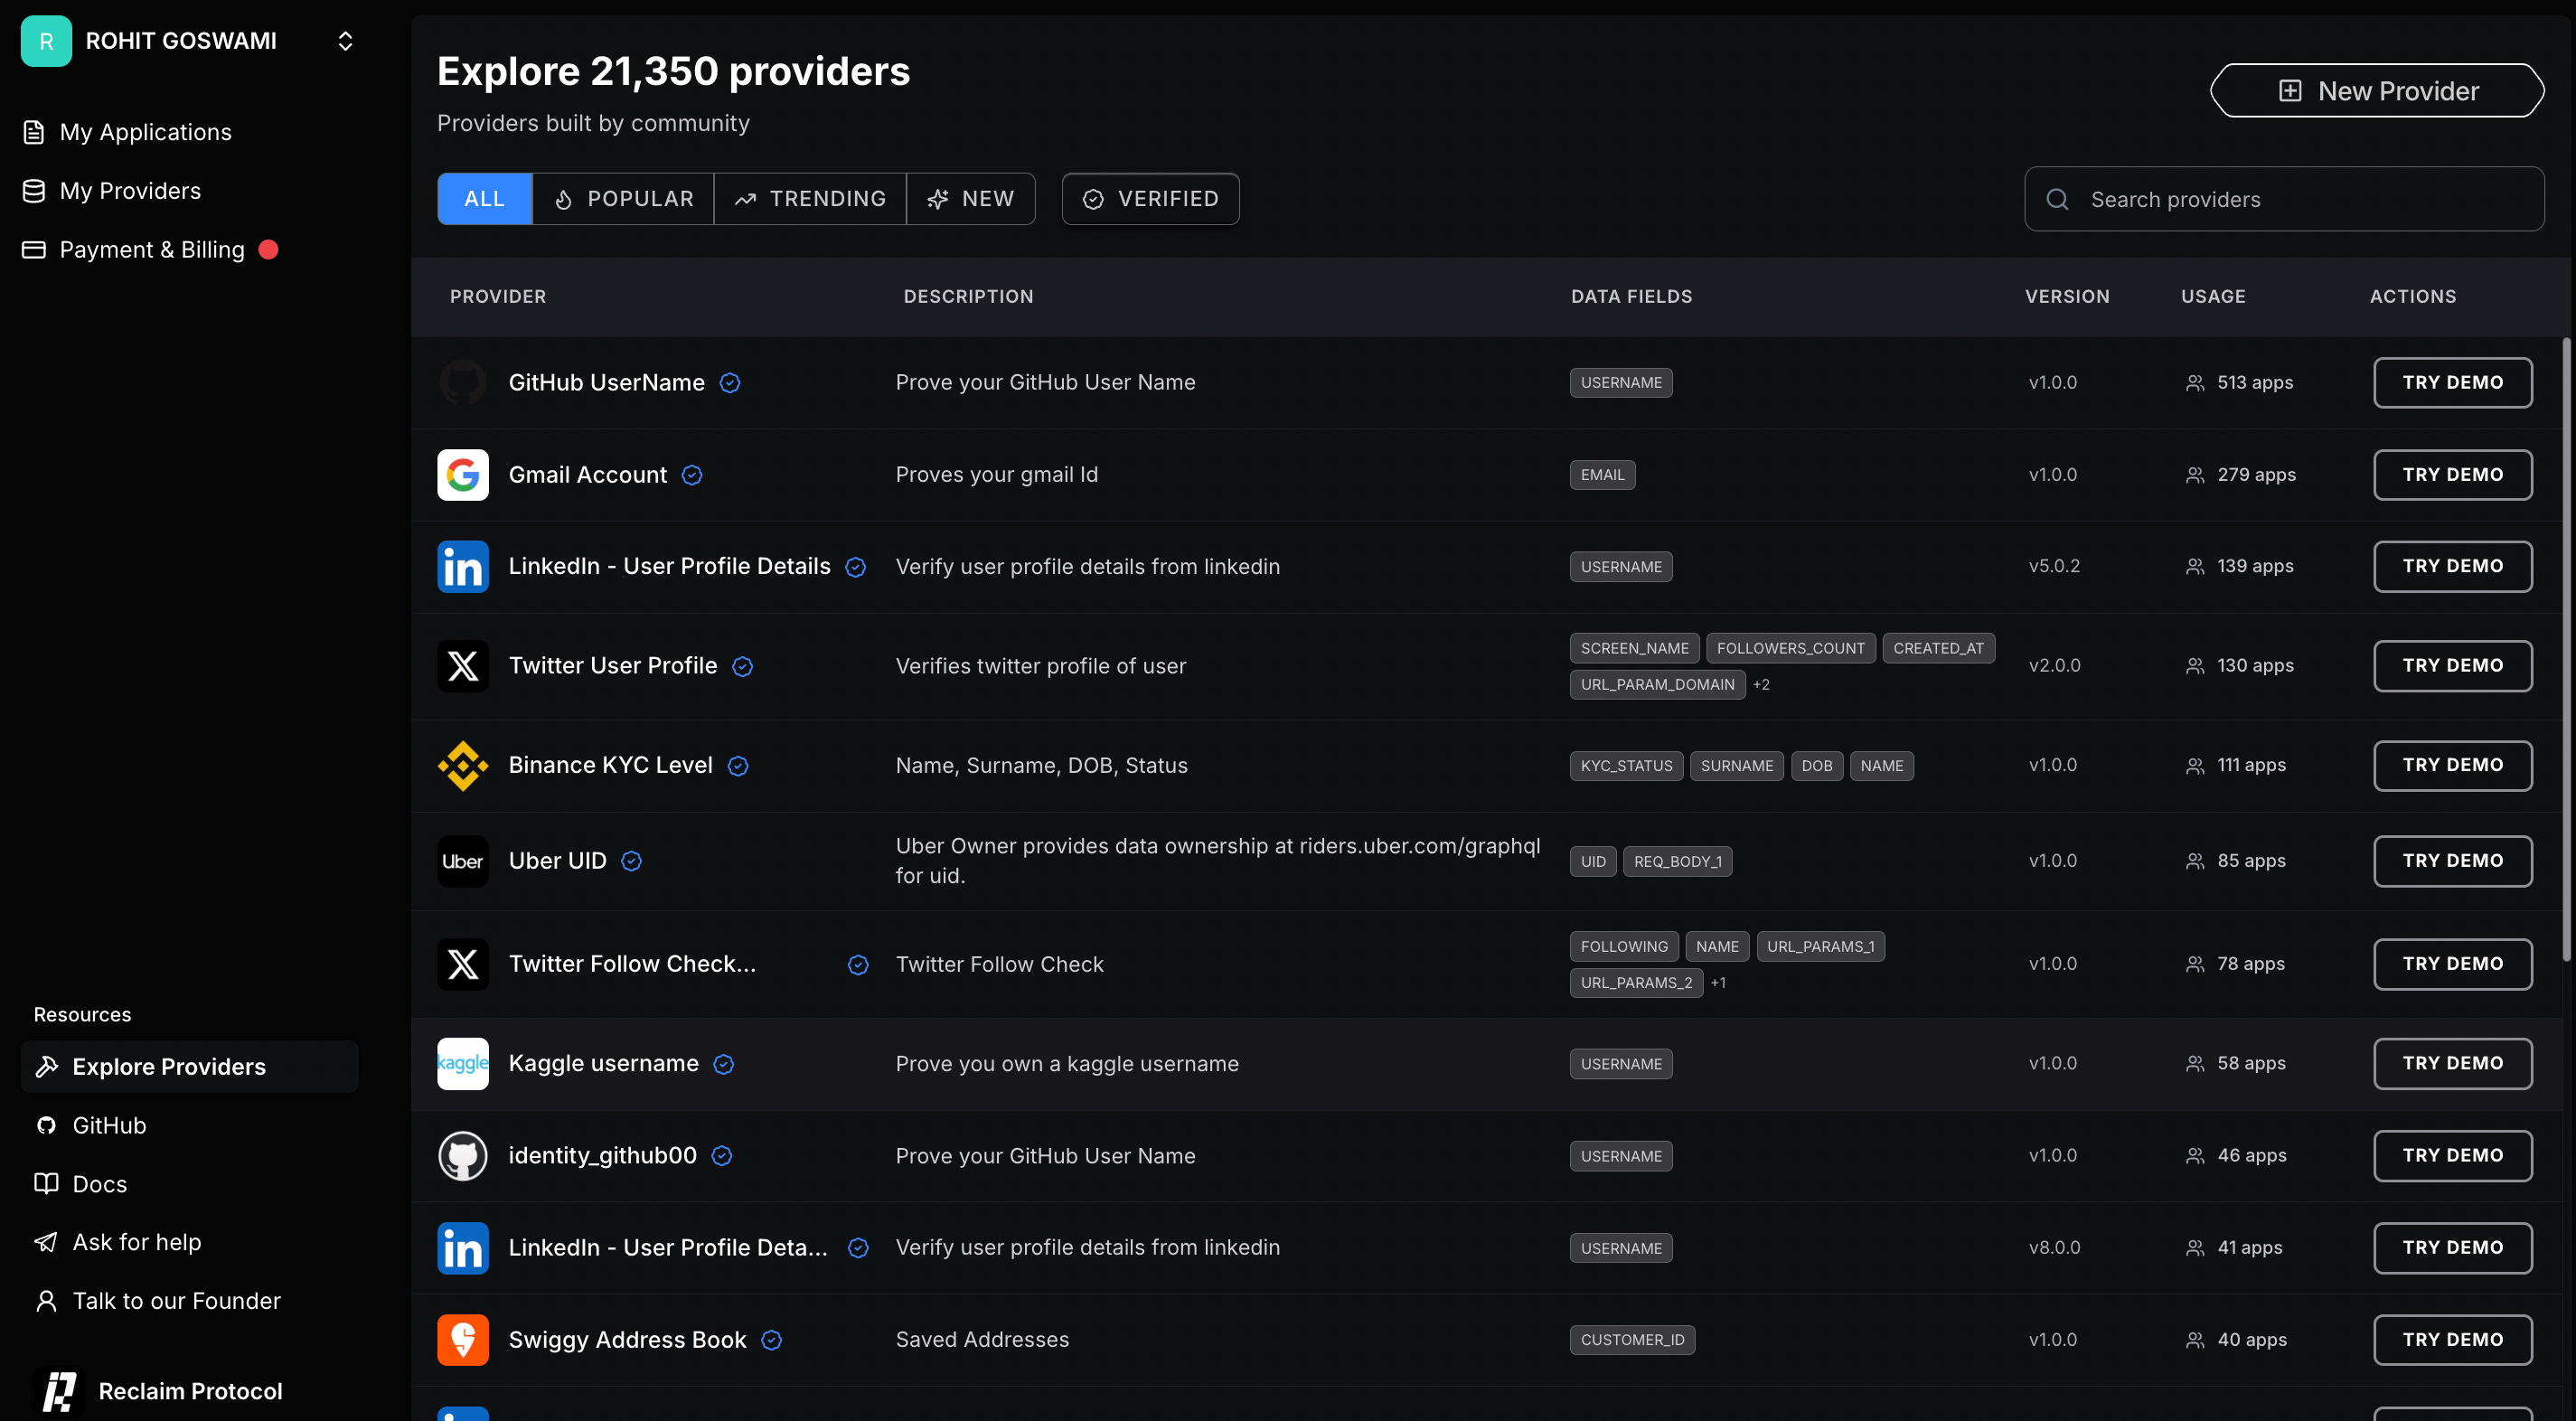Image resolution: width=2576 pixels, height=1421 pixels.
Task: Expand the ROHIT GOSWAMI account switcher
Action: click(345, 41)
